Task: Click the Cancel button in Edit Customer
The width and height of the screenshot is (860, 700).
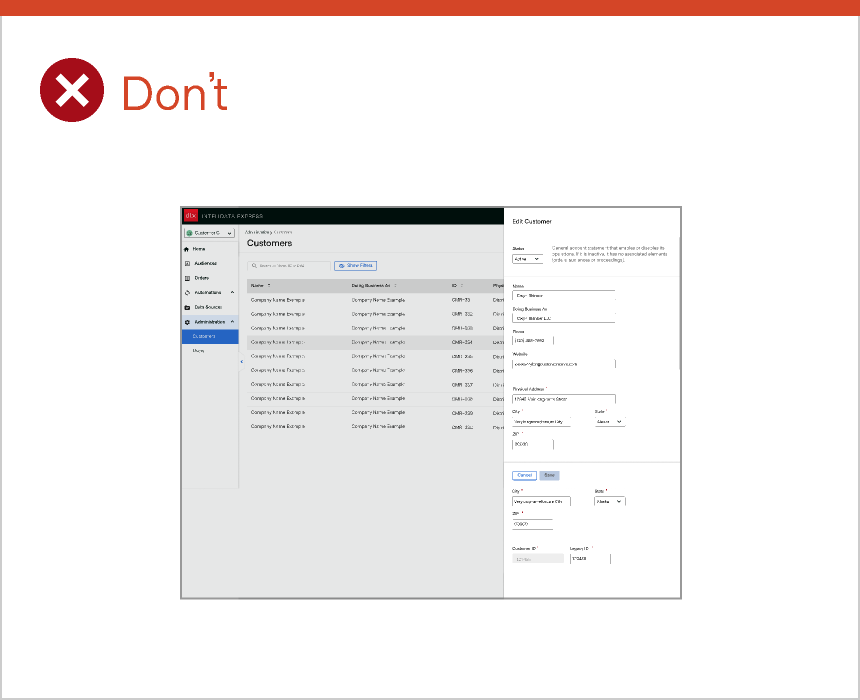Action: 525,475
